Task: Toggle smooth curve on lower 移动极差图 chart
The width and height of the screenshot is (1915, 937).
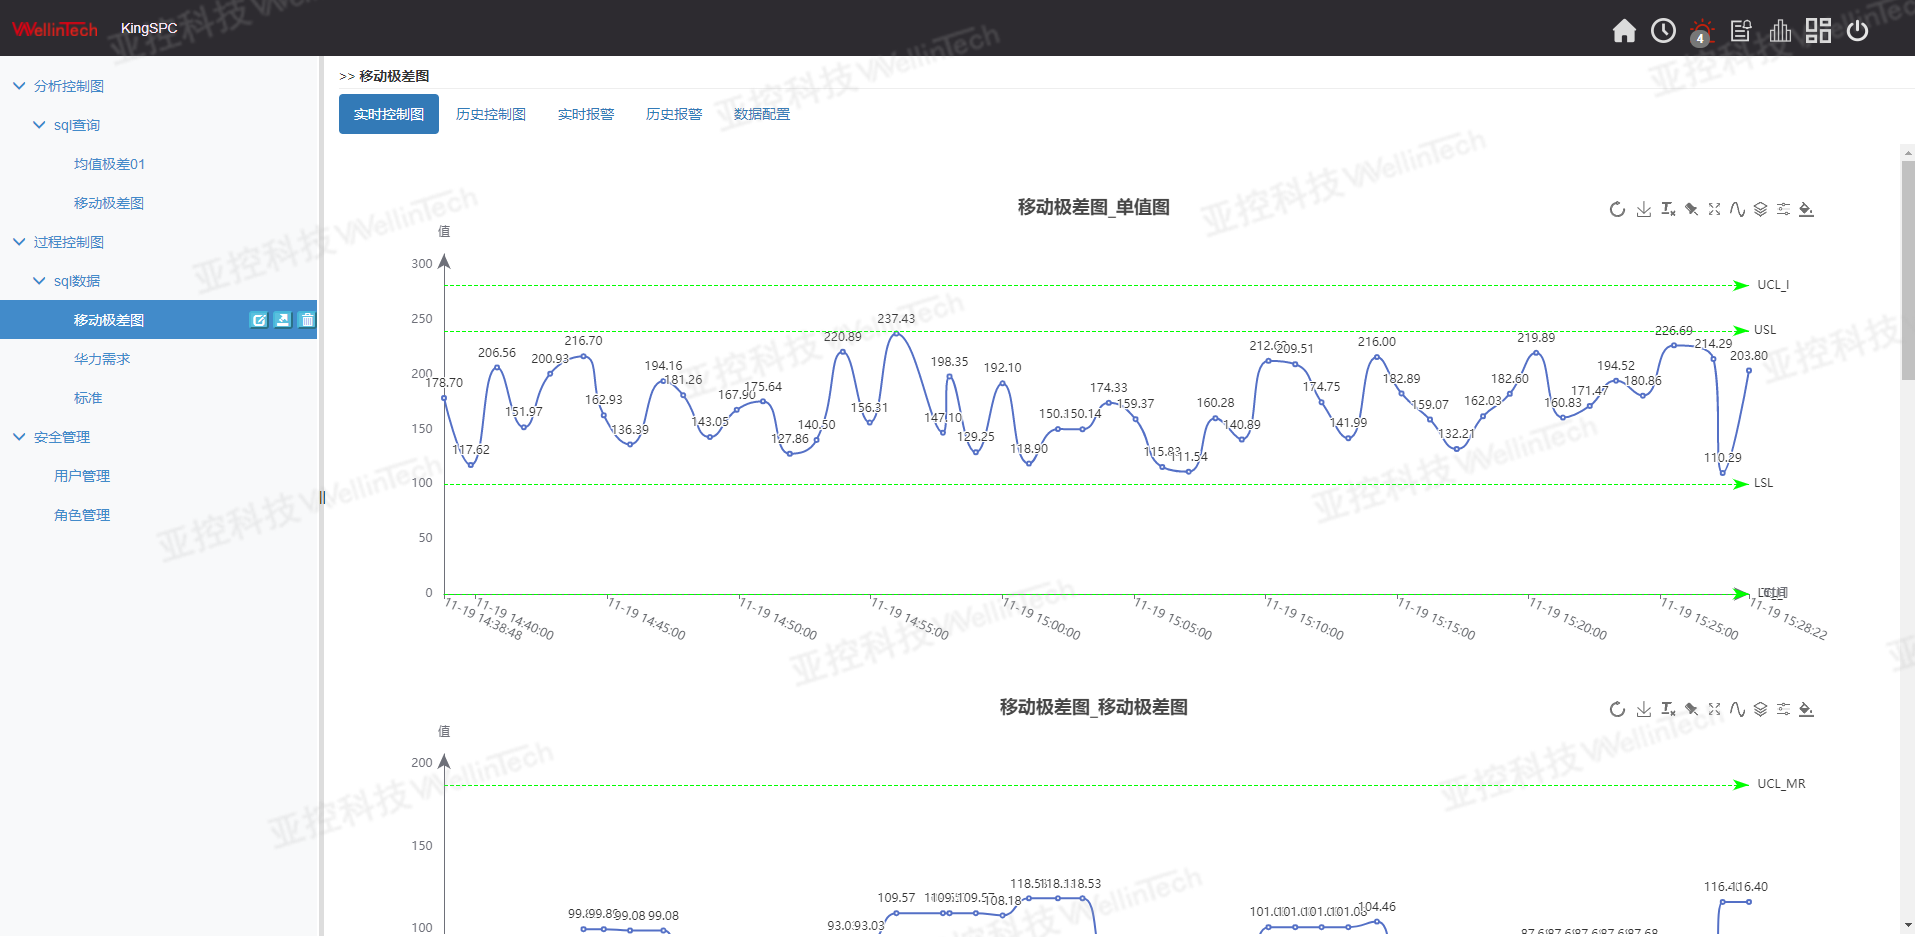Action: coord(1737,709)
